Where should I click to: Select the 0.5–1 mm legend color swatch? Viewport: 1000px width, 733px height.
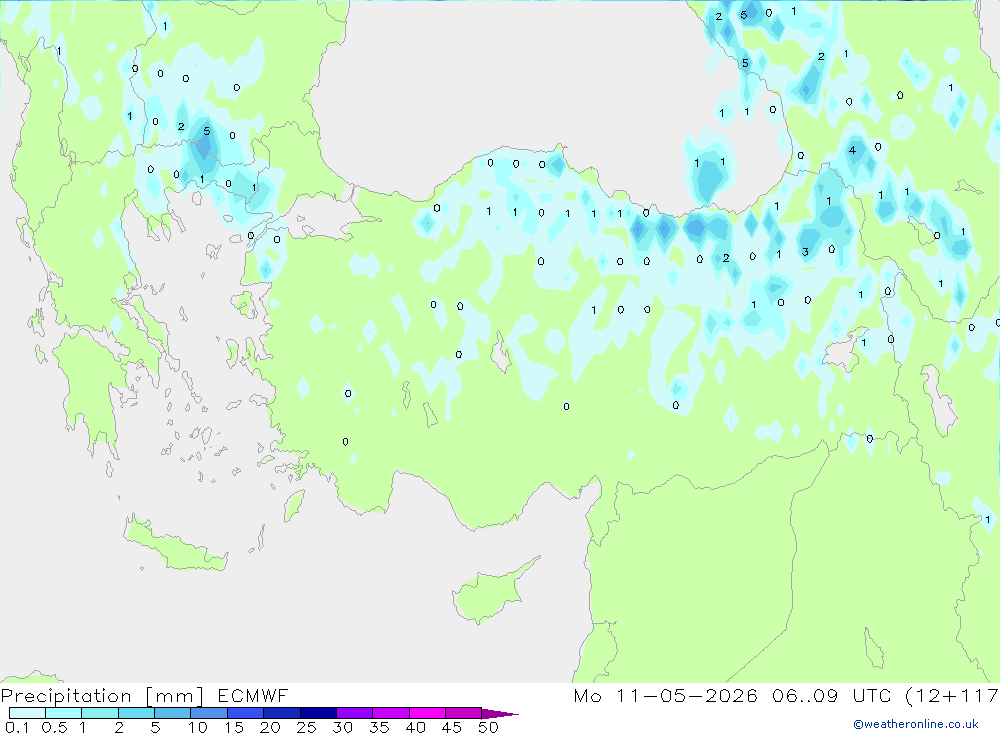click(x=63, y=713)
